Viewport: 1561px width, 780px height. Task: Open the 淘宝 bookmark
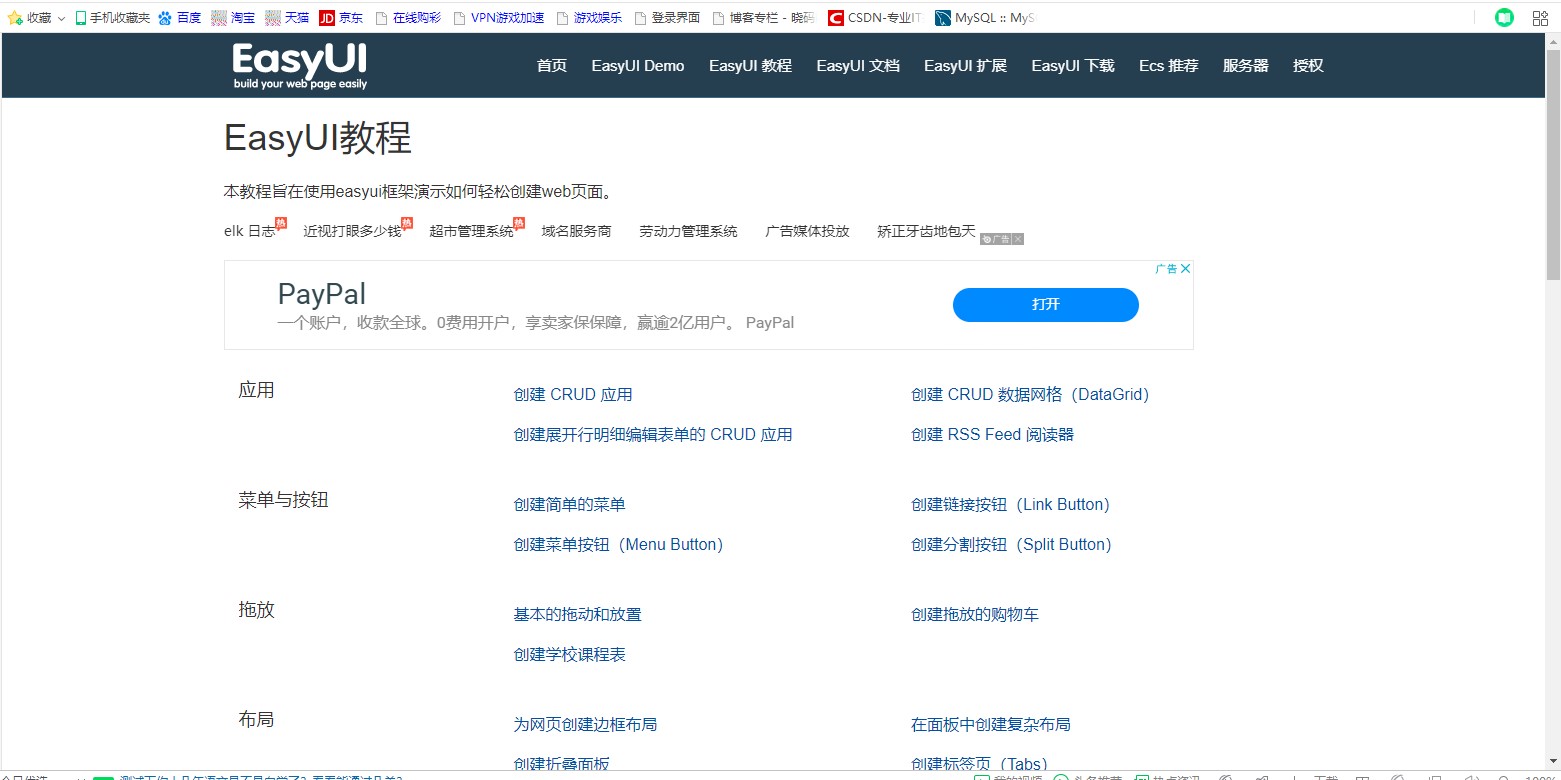(233, 17)
